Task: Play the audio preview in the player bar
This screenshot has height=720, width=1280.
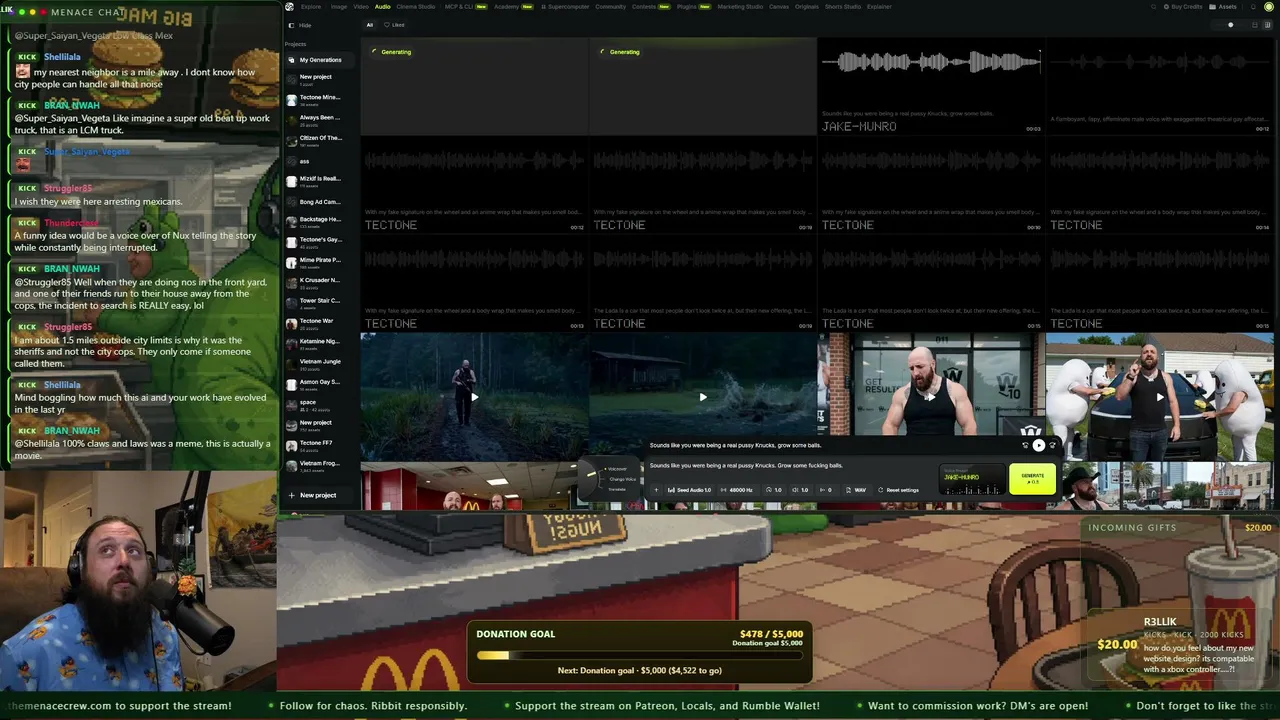Action: coord(1038,446)
